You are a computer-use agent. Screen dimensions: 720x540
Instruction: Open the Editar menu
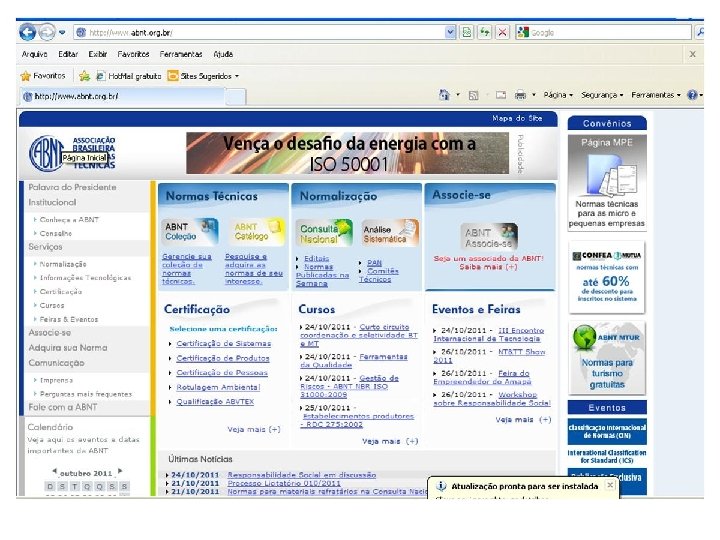pyautogui.click(x=68, y=54)
